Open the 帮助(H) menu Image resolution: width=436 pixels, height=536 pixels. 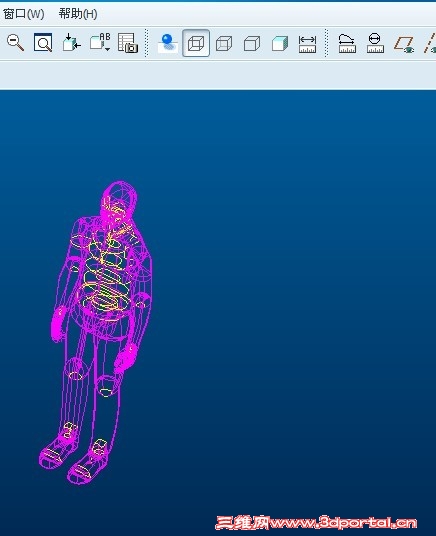pos(78,14)
